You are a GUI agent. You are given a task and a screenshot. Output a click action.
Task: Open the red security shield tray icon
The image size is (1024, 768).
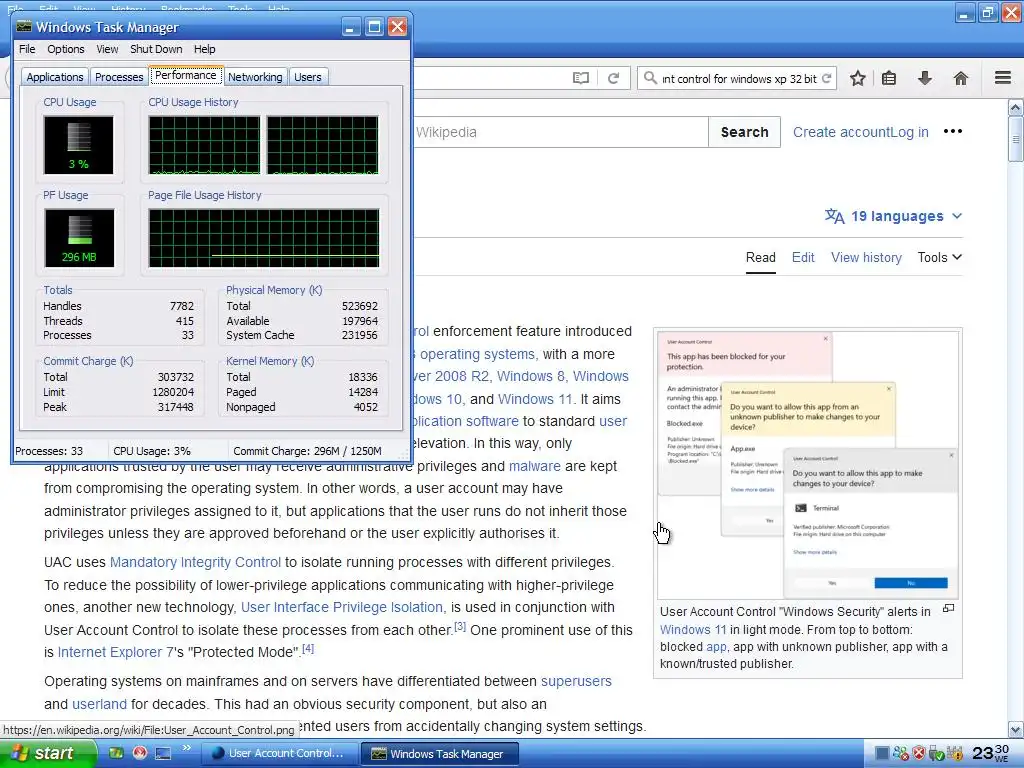pos(919,754)
